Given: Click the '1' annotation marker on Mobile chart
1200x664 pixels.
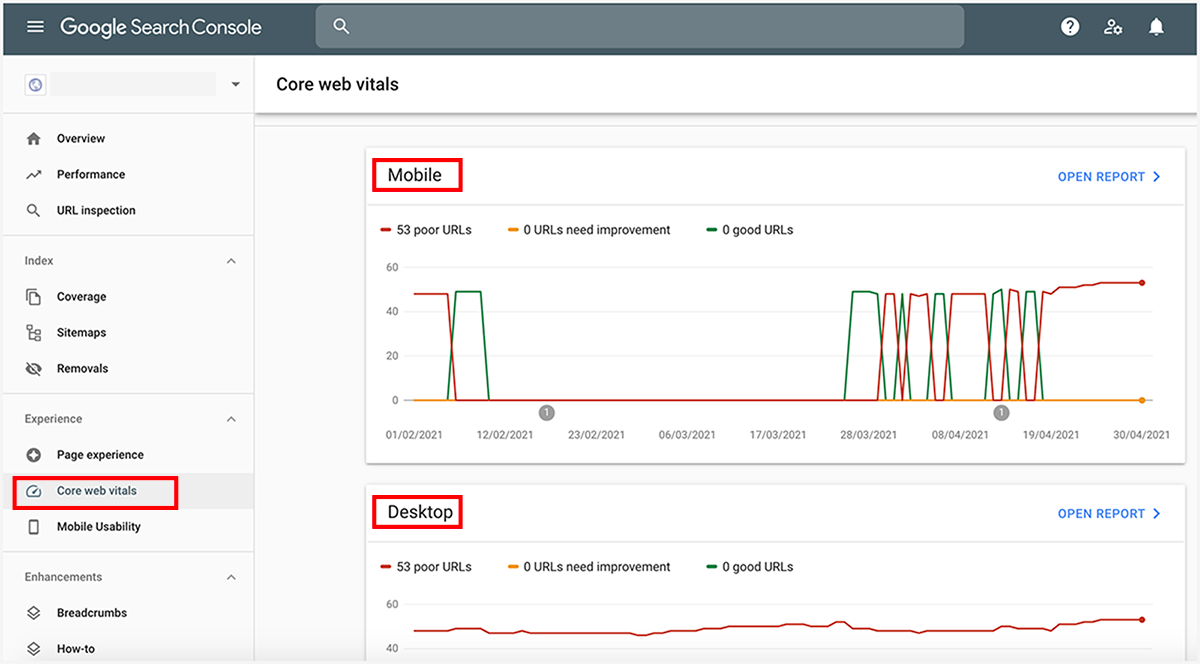Looking at the screenshot, I should click(x=546, y=412).
